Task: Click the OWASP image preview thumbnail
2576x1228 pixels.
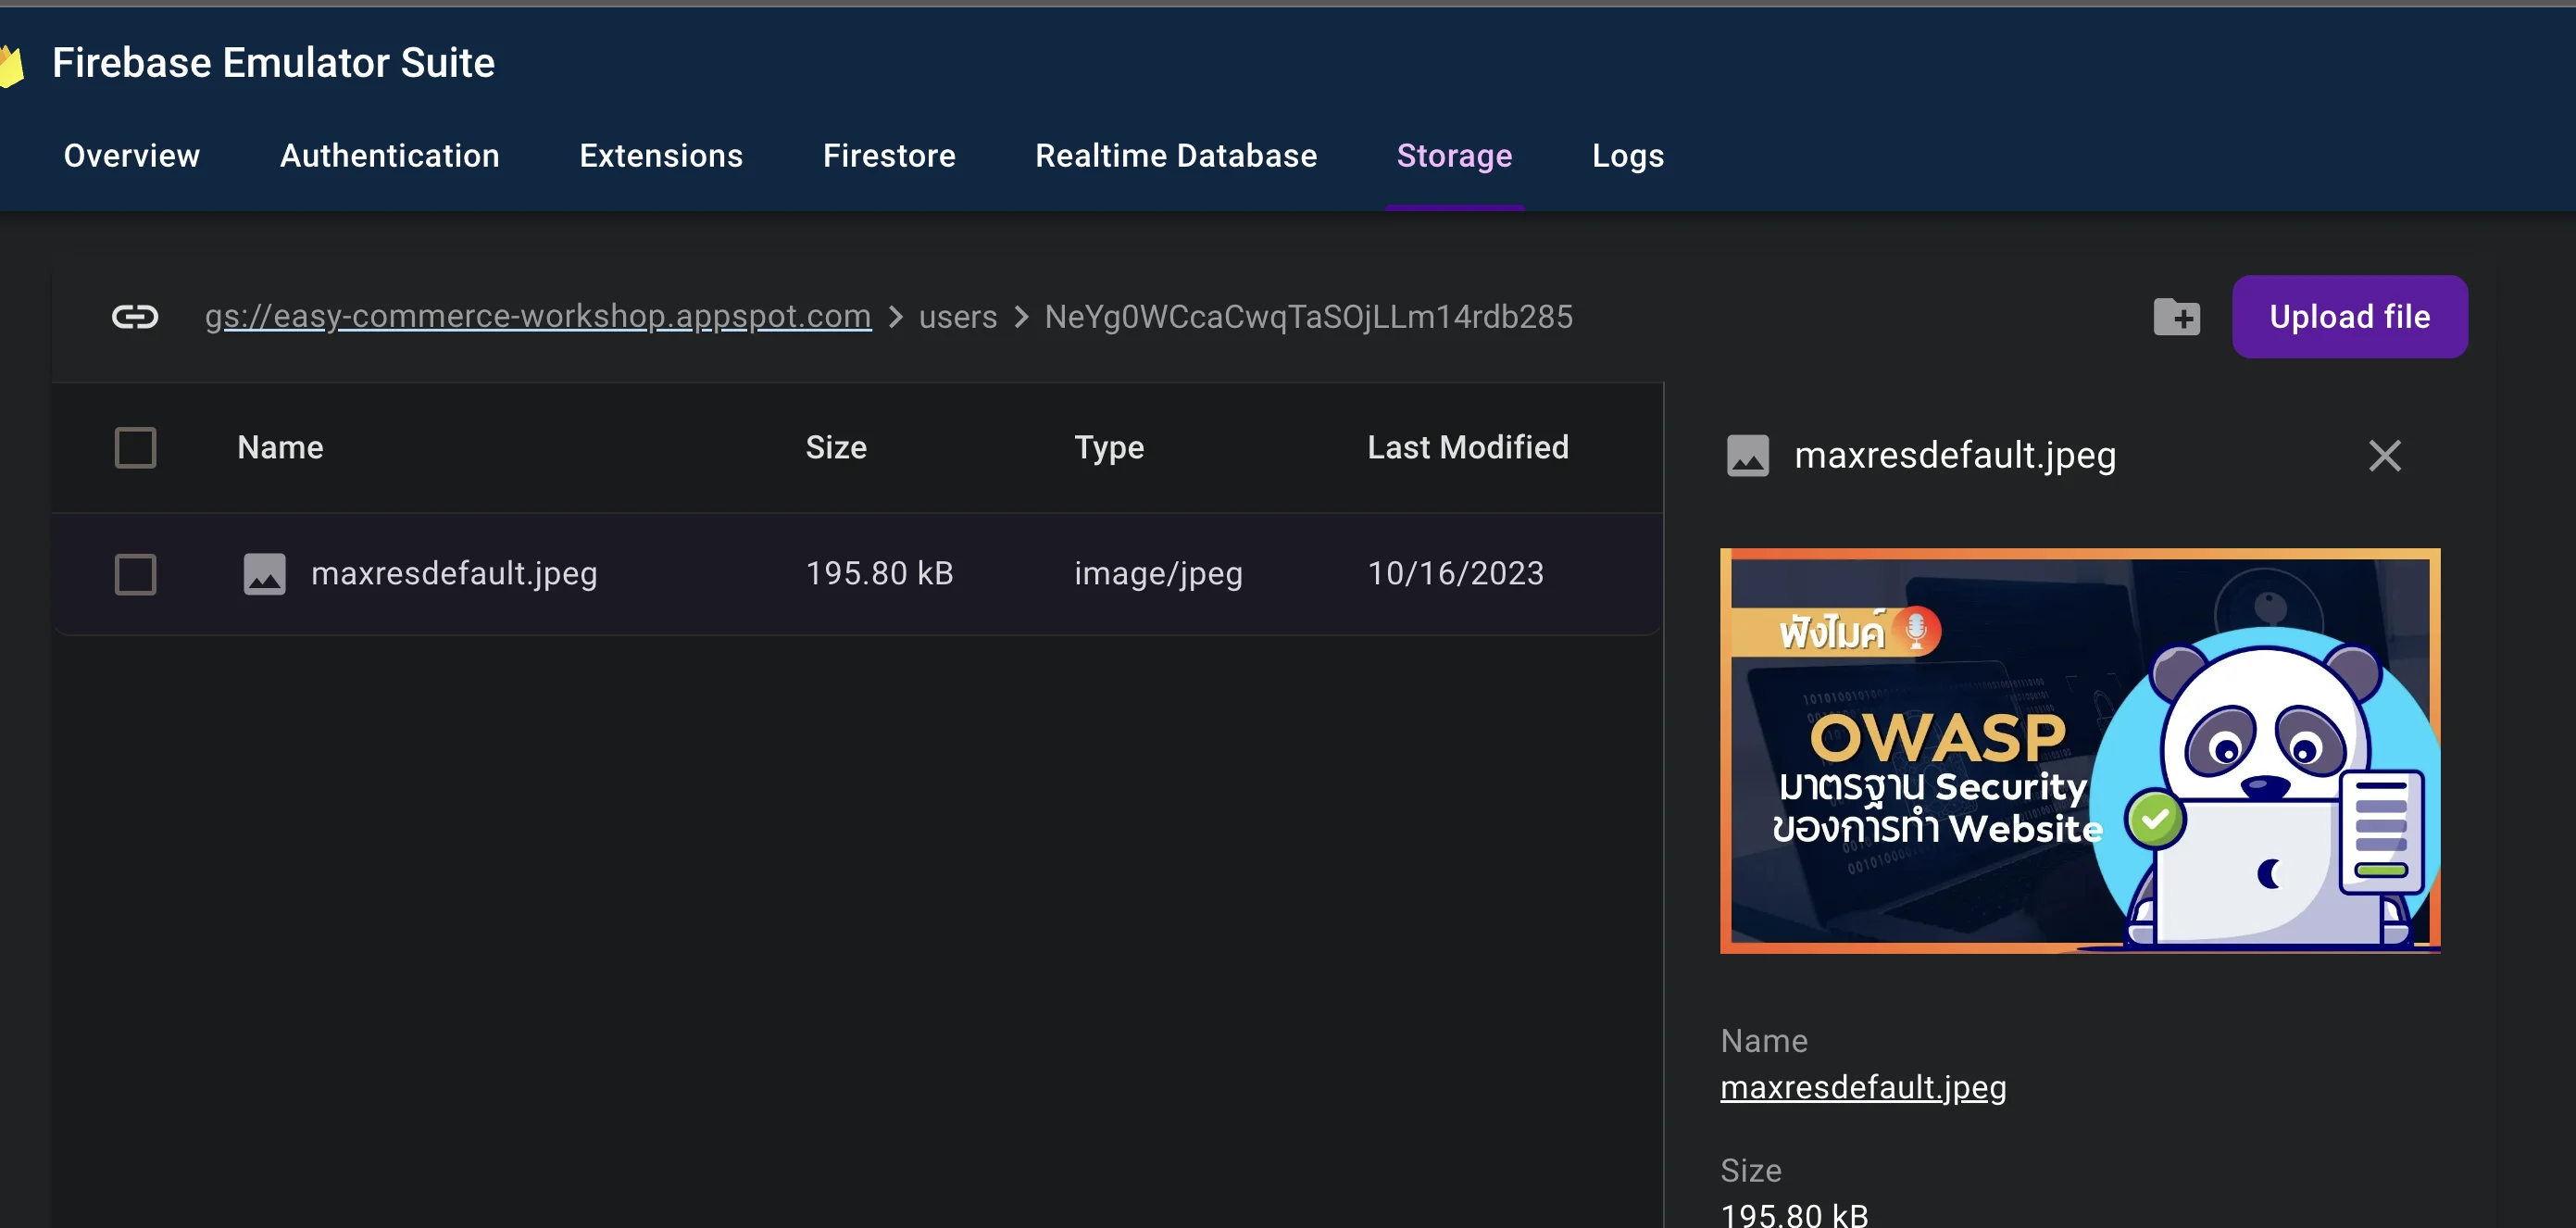Action: tap(2080, 751)
